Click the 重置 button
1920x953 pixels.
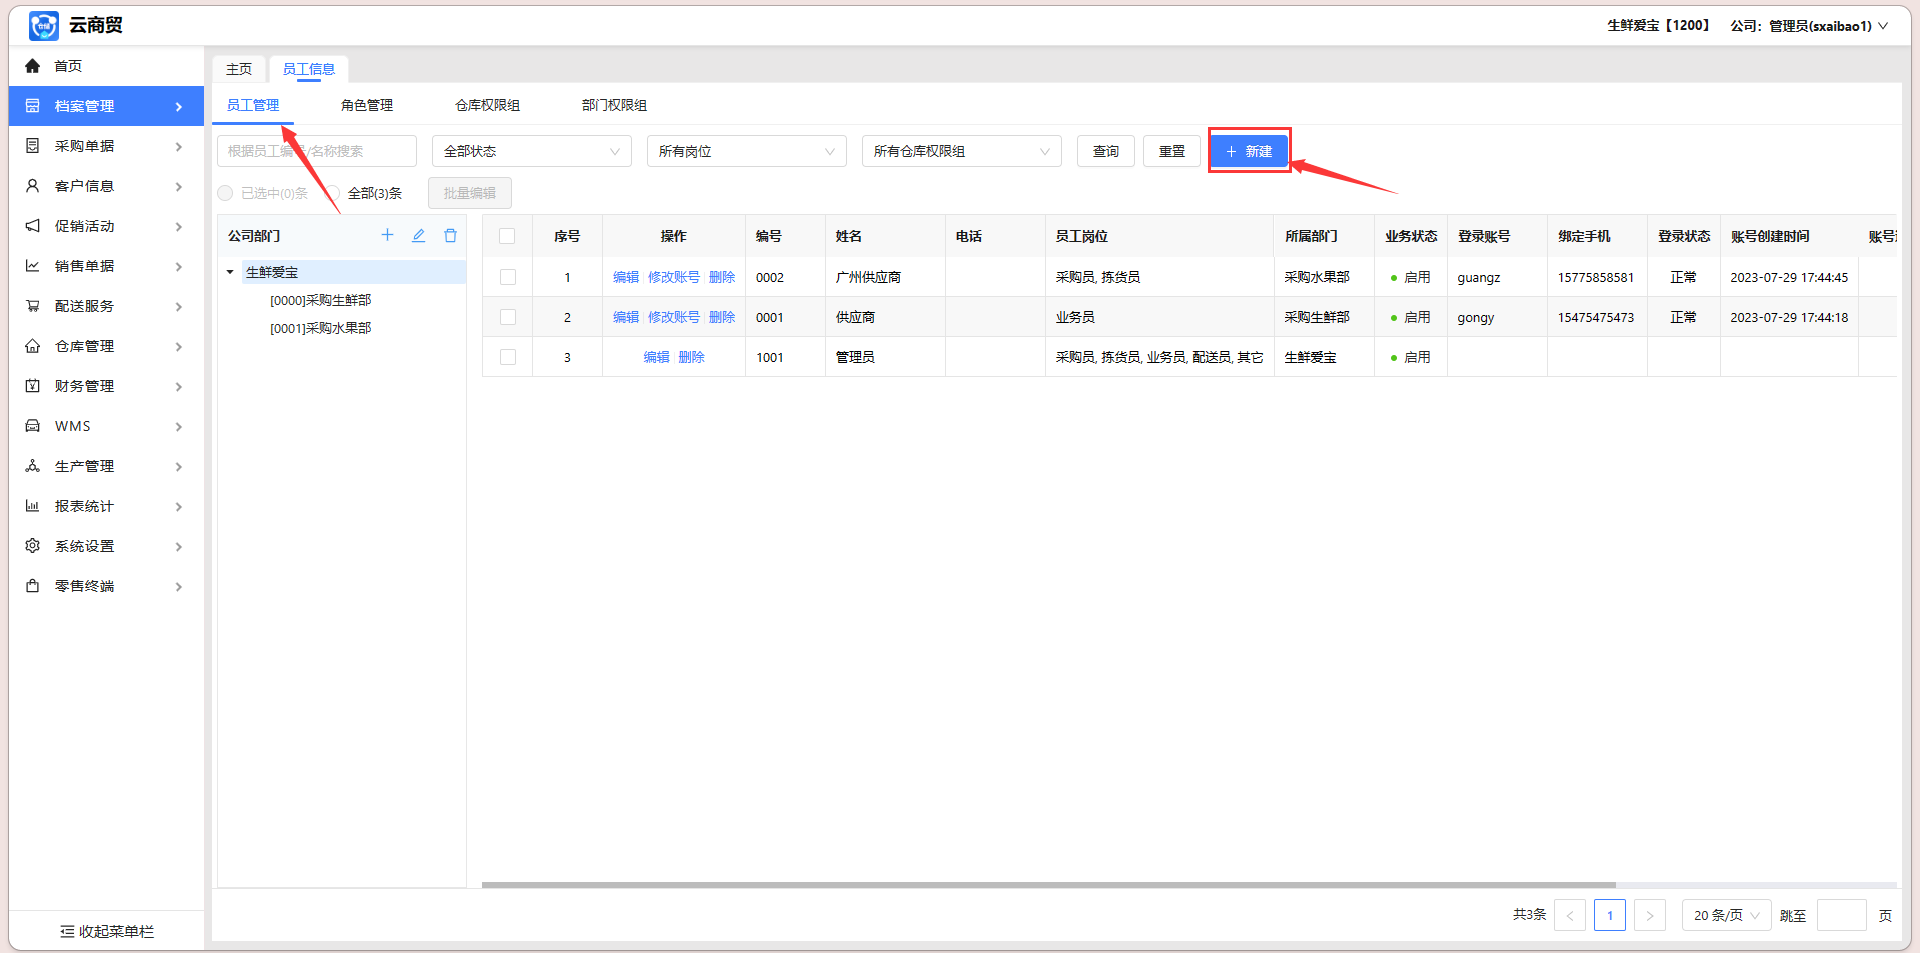[1172, 151]
